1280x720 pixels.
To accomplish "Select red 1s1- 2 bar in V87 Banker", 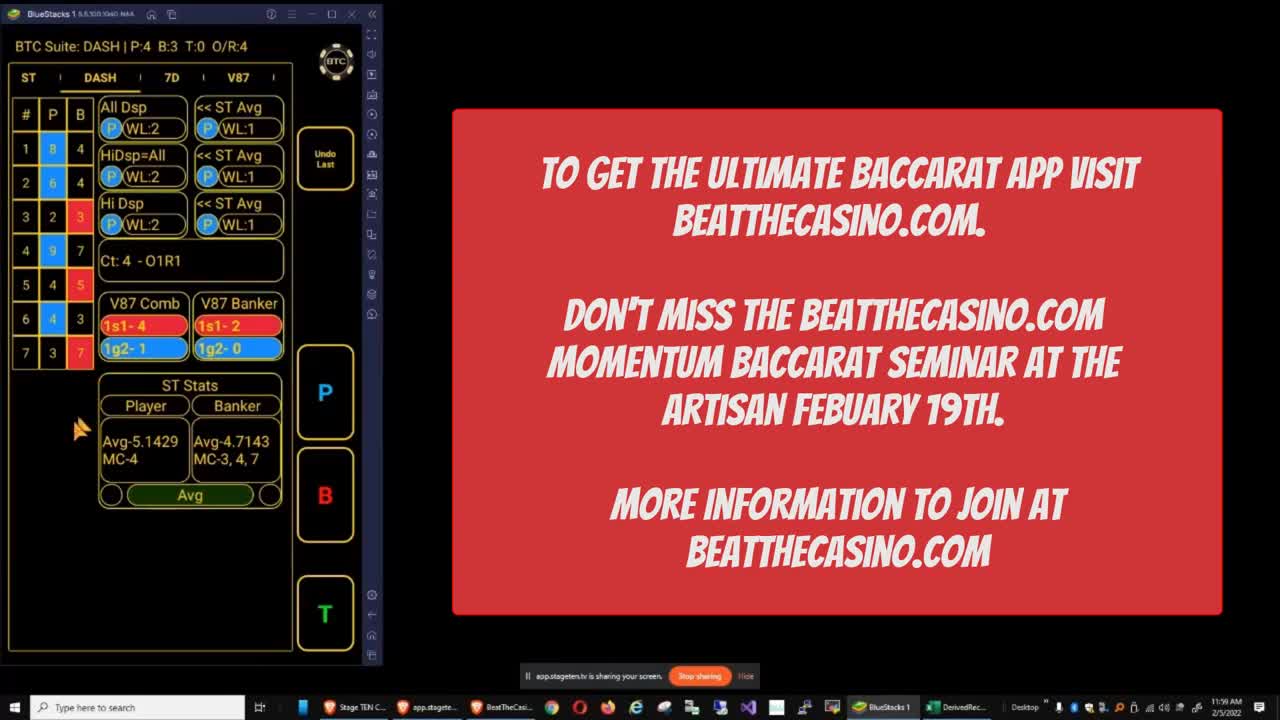I will click(x=238, y=326).
